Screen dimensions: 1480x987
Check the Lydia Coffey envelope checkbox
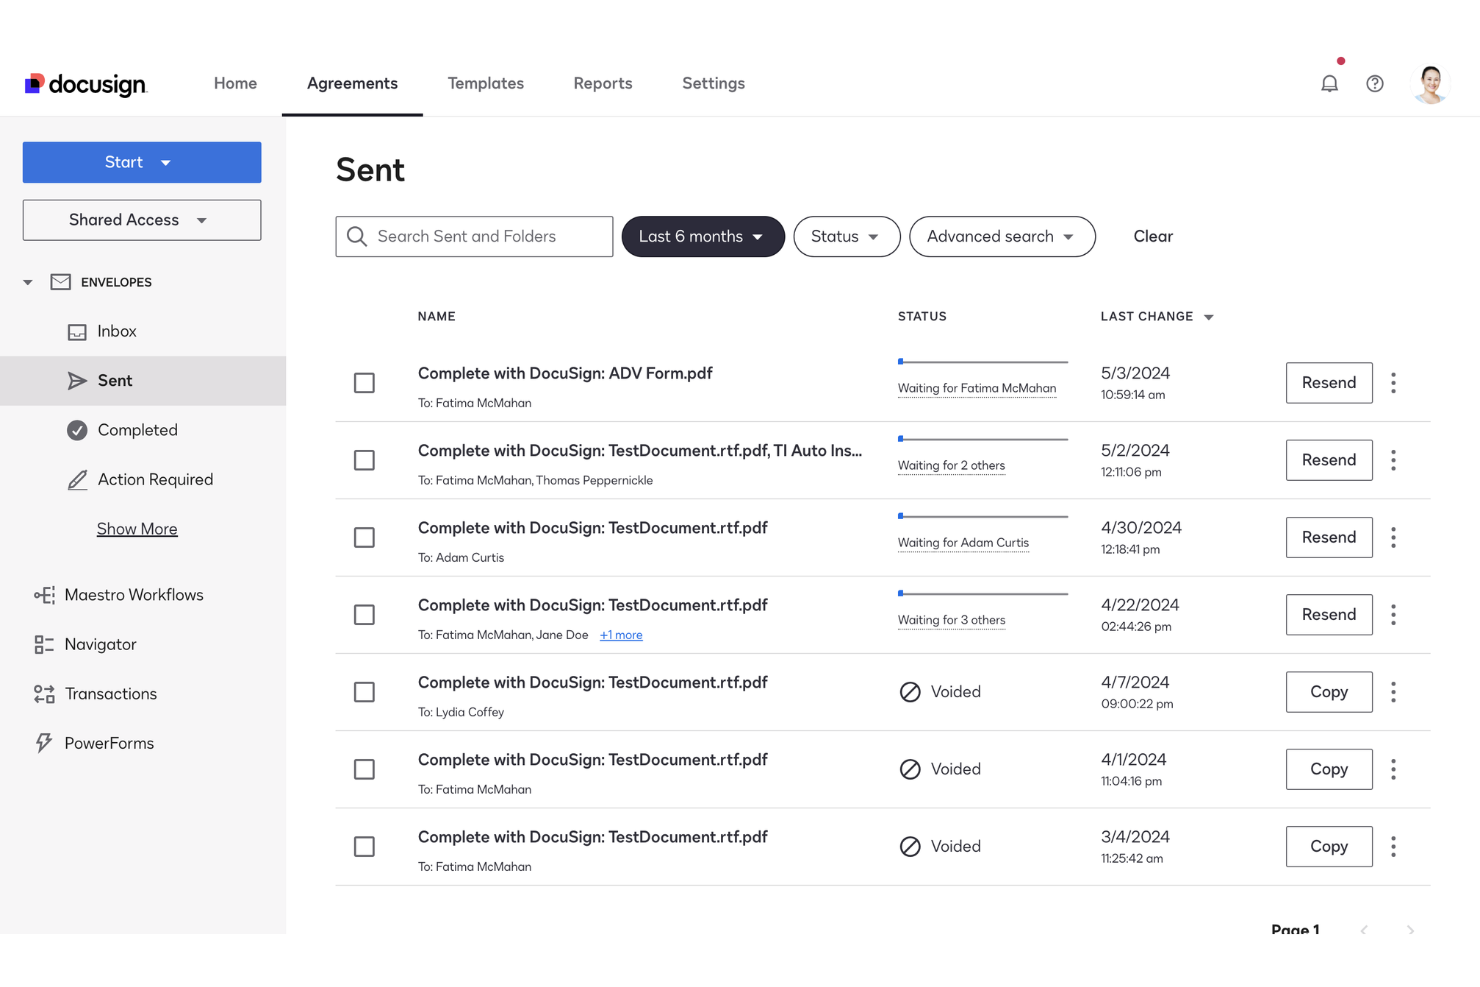pos(364,692)
